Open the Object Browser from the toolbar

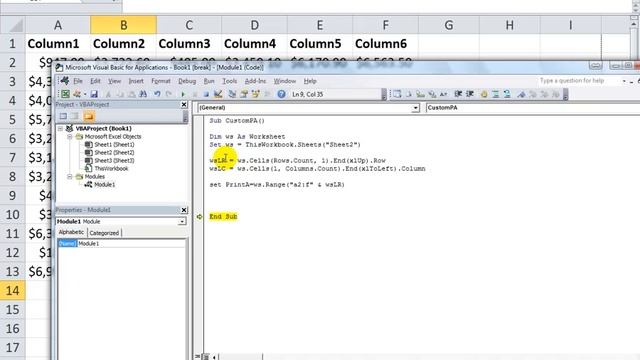click(x=256, y=94)
